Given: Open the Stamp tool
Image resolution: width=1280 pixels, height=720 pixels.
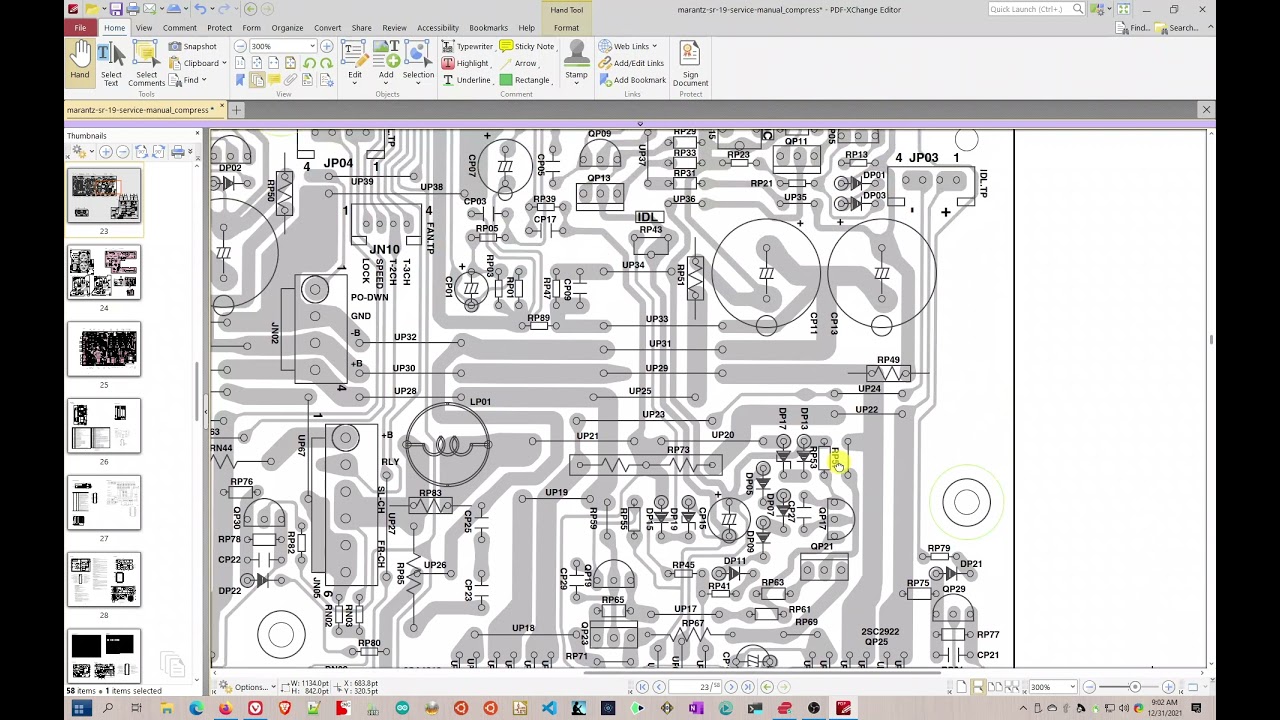Looking at the screenshot, I should point(576,60).
